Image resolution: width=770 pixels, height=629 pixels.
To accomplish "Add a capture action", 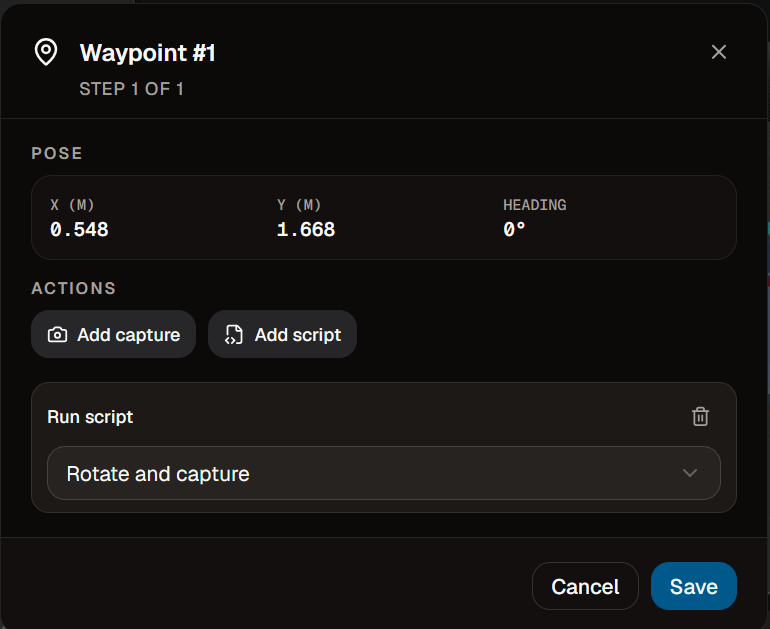I will 113,334.
